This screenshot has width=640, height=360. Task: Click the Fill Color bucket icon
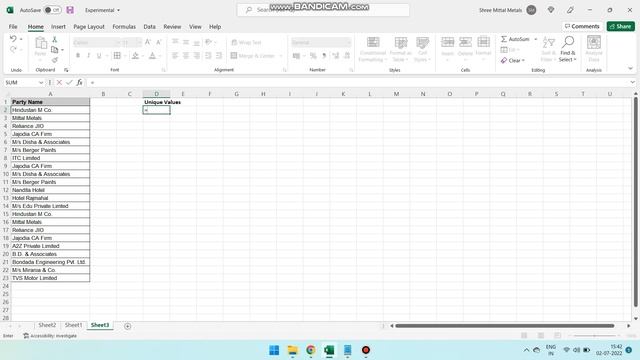click(135, 56)
